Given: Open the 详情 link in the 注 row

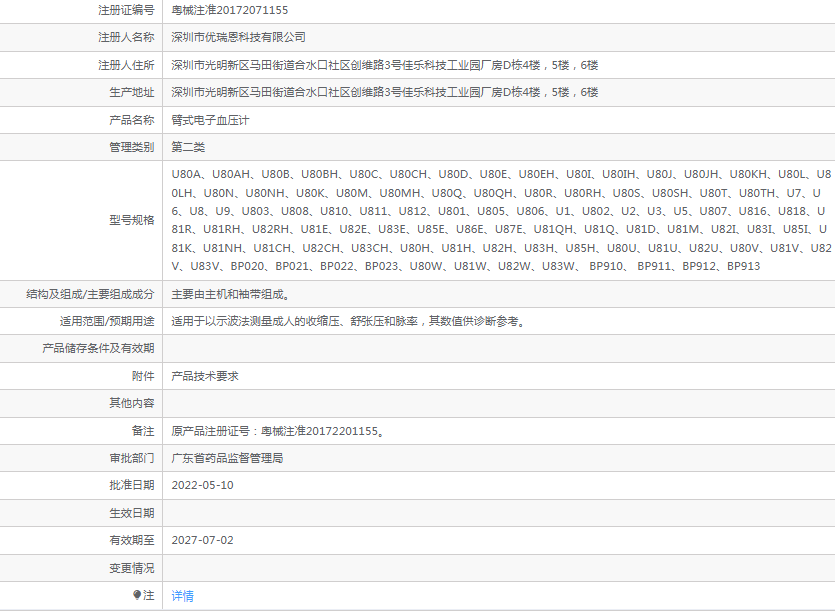Looking at the screenshot, I should pos(182,596).
